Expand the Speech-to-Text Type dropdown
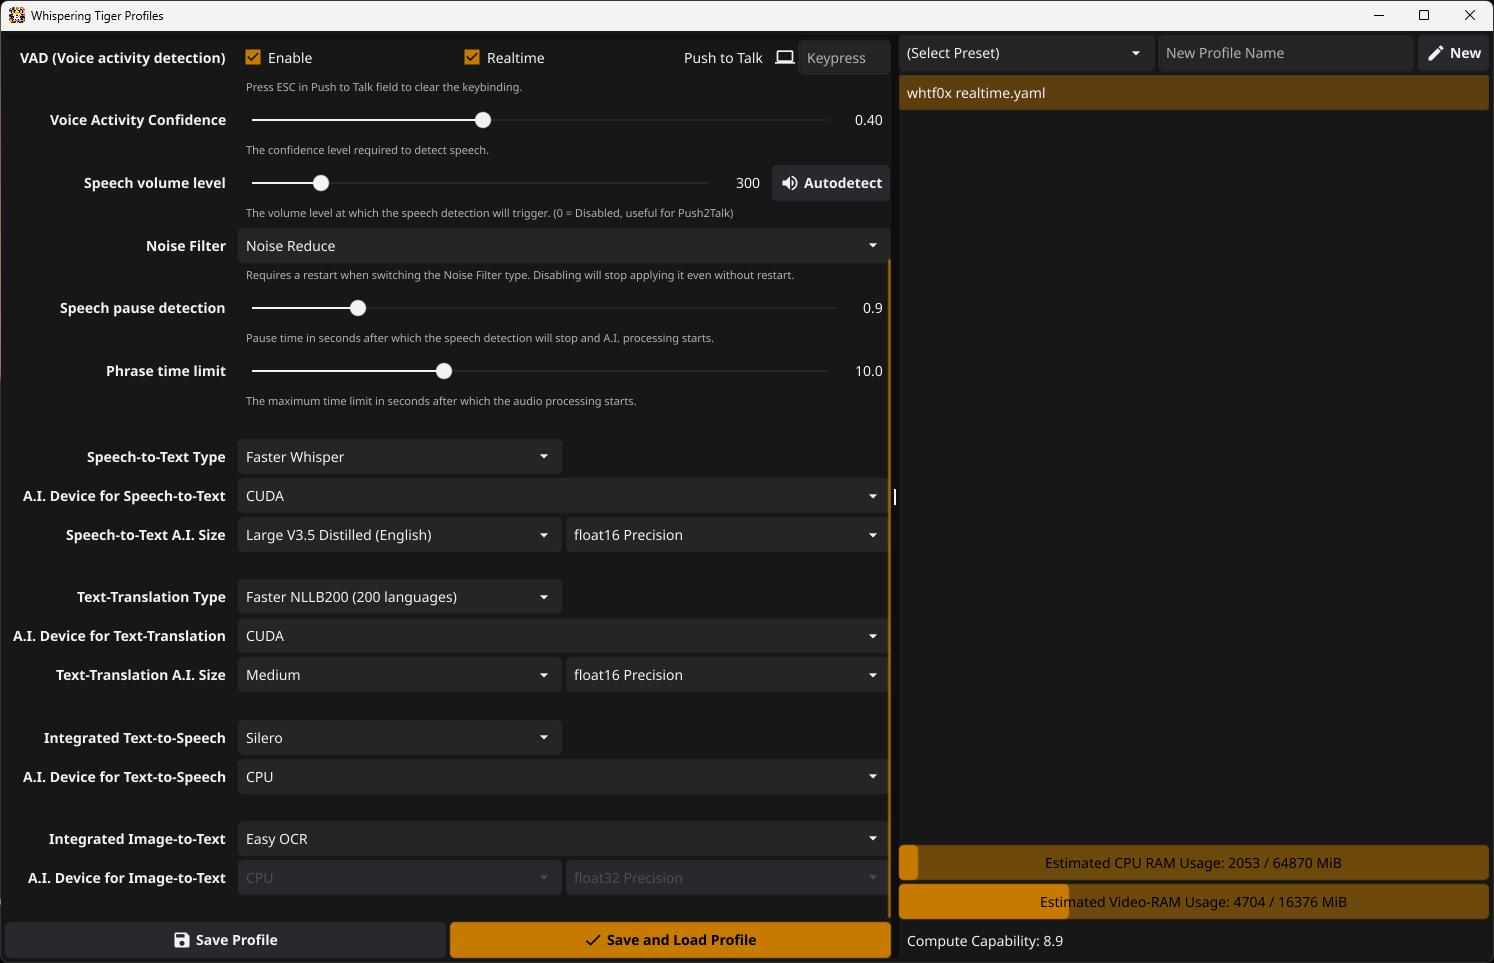This screenshot has height=963, width=1494. (x=399, y=457)
